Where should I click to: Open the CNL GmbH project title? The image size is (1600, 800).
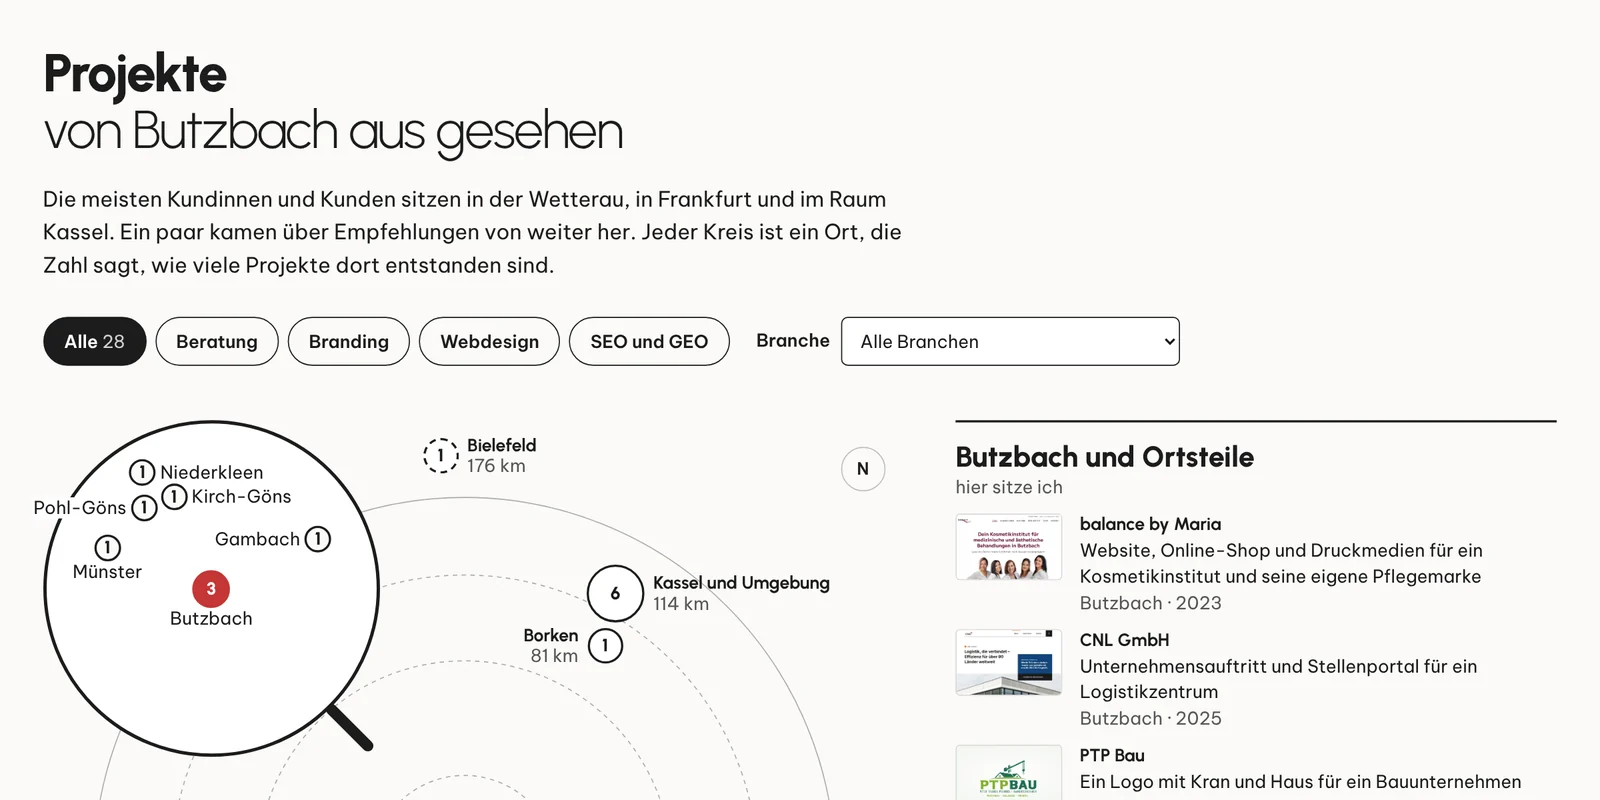point(1124,640)
